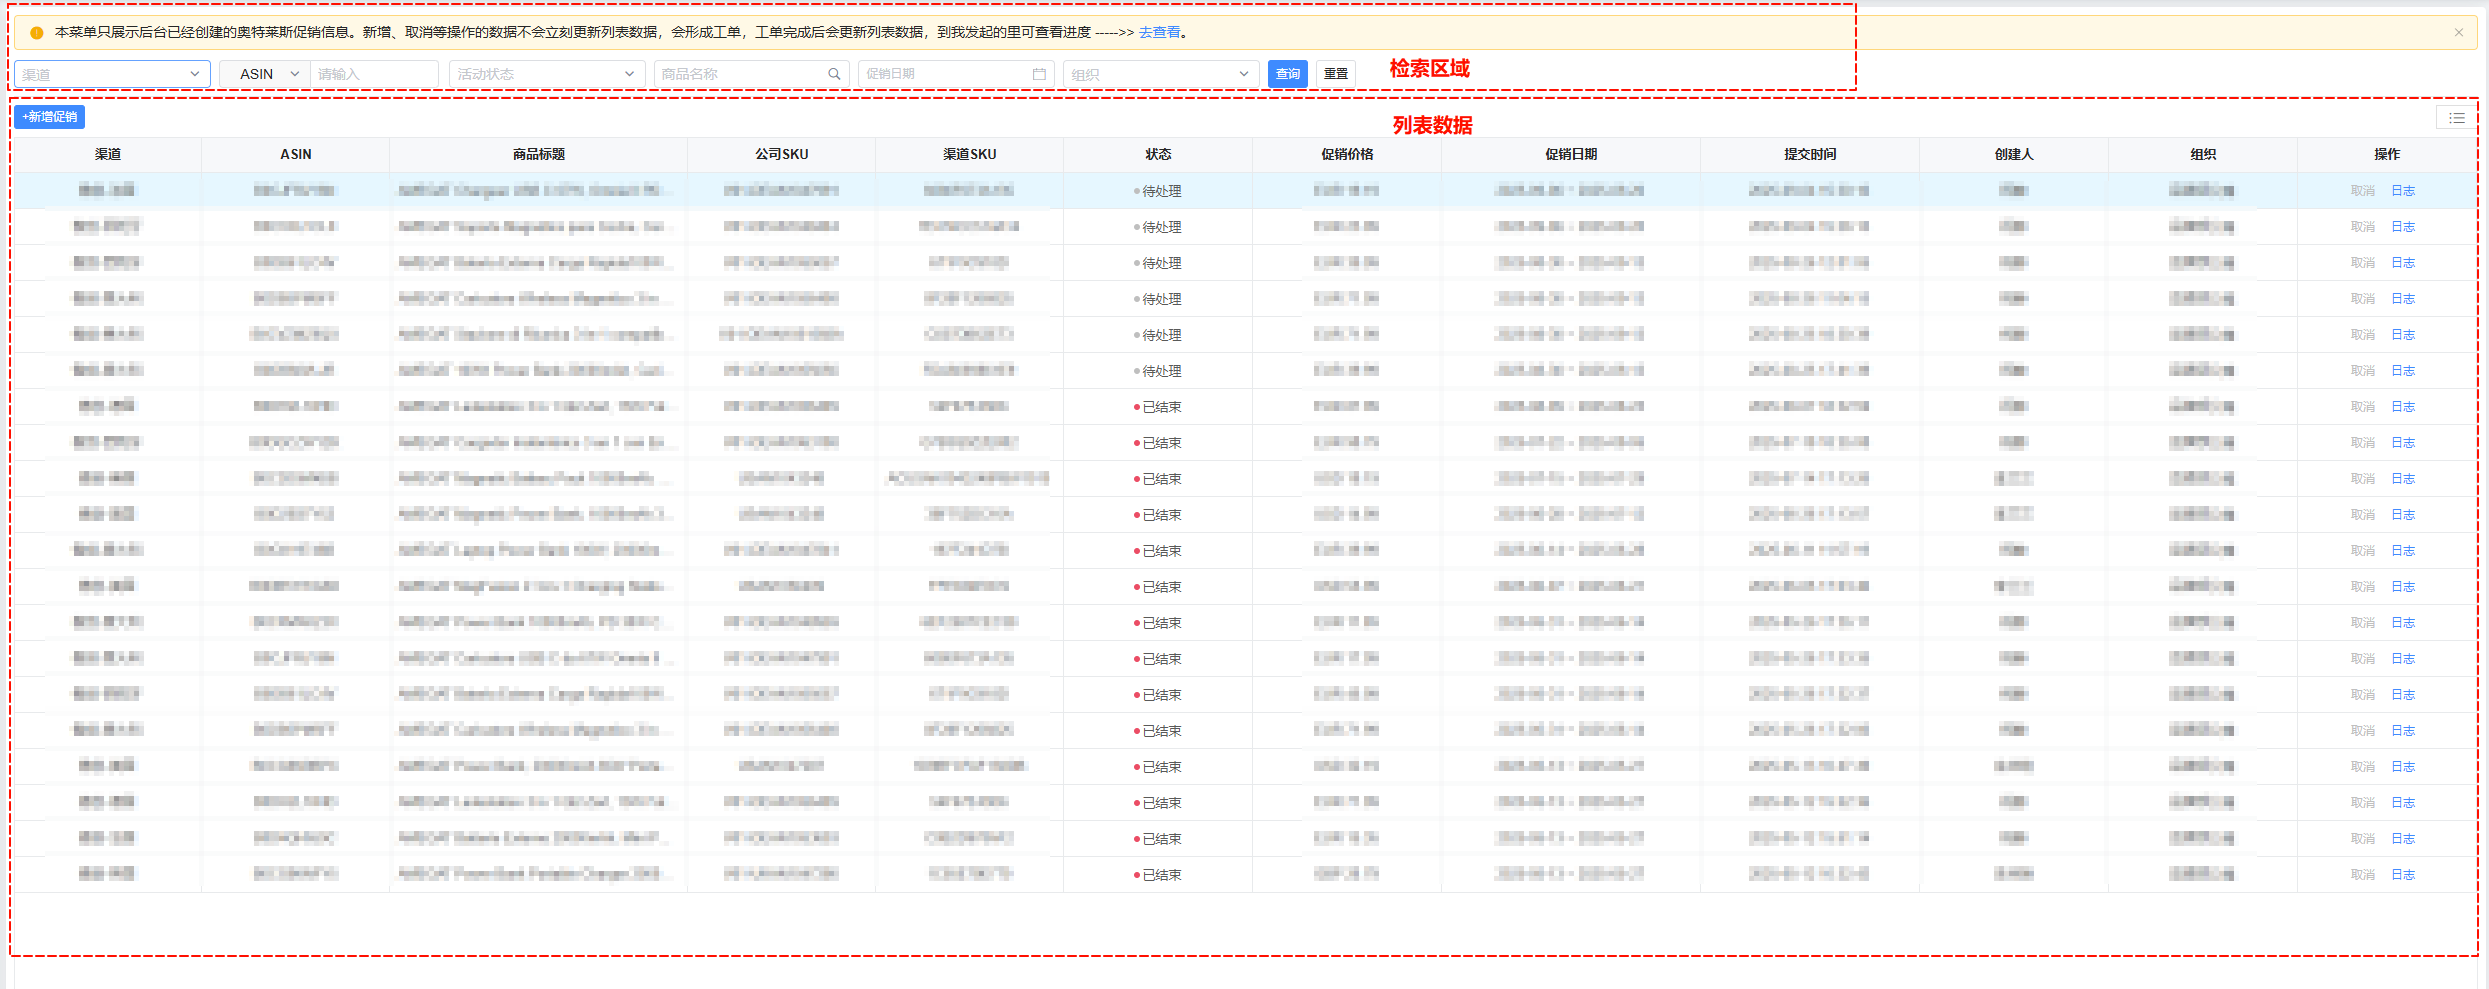Click 取消 in the first table row
2489x989 pixels.
pyautogui.click(x=2362, y=191)
